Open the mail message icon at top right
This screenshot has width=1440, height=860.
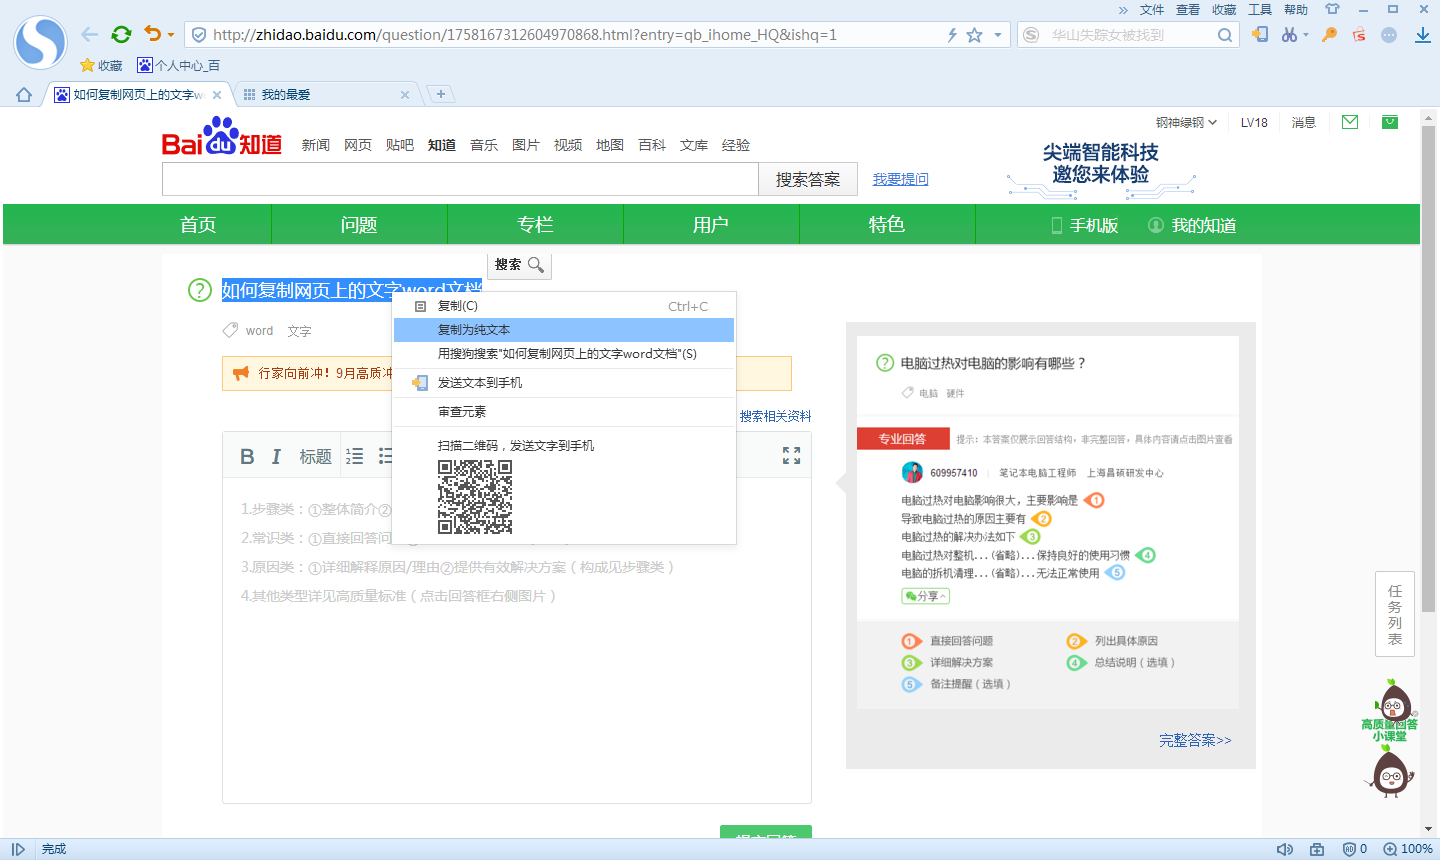click(x=1349, y=121)
